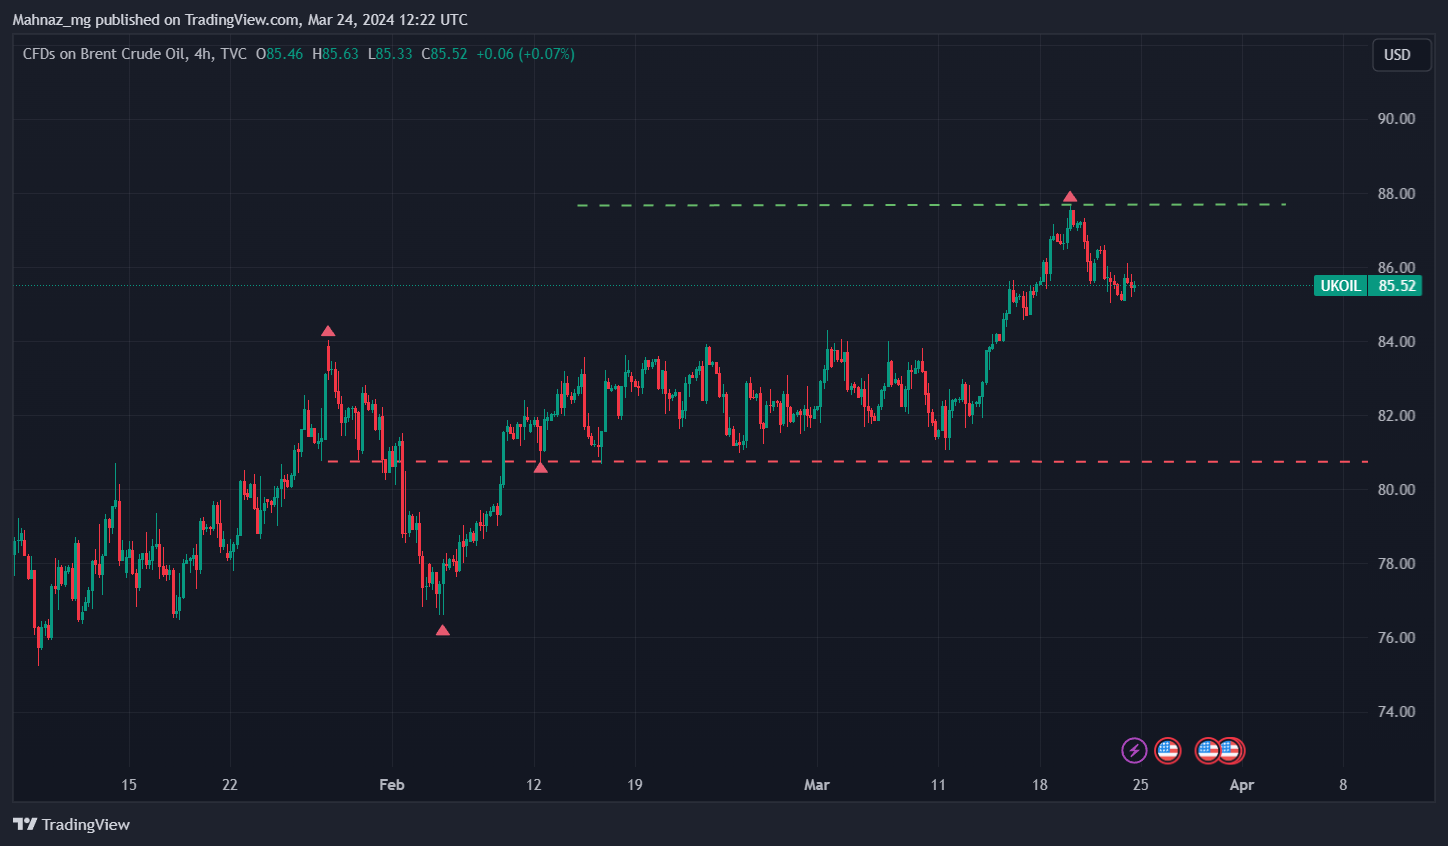Select the red triangle above the March high
Image resolution: width=1448 pixels, height=846 pixels.
click(1070, 197)
